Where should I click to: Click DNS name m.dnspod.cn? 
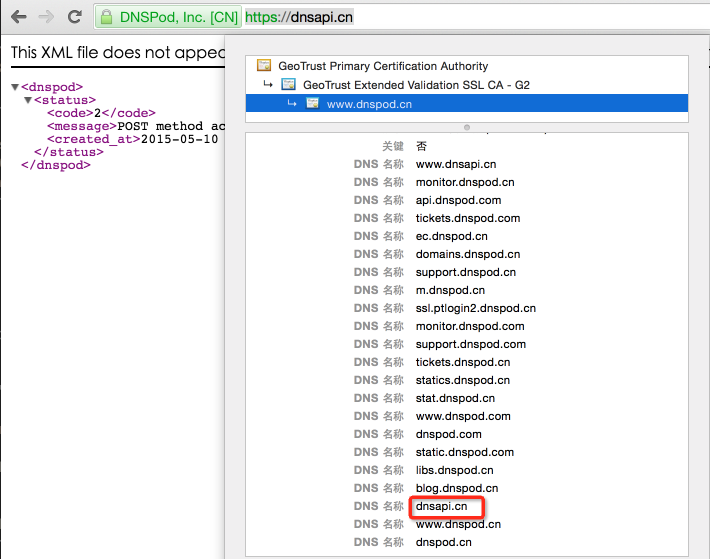[450, 290]
